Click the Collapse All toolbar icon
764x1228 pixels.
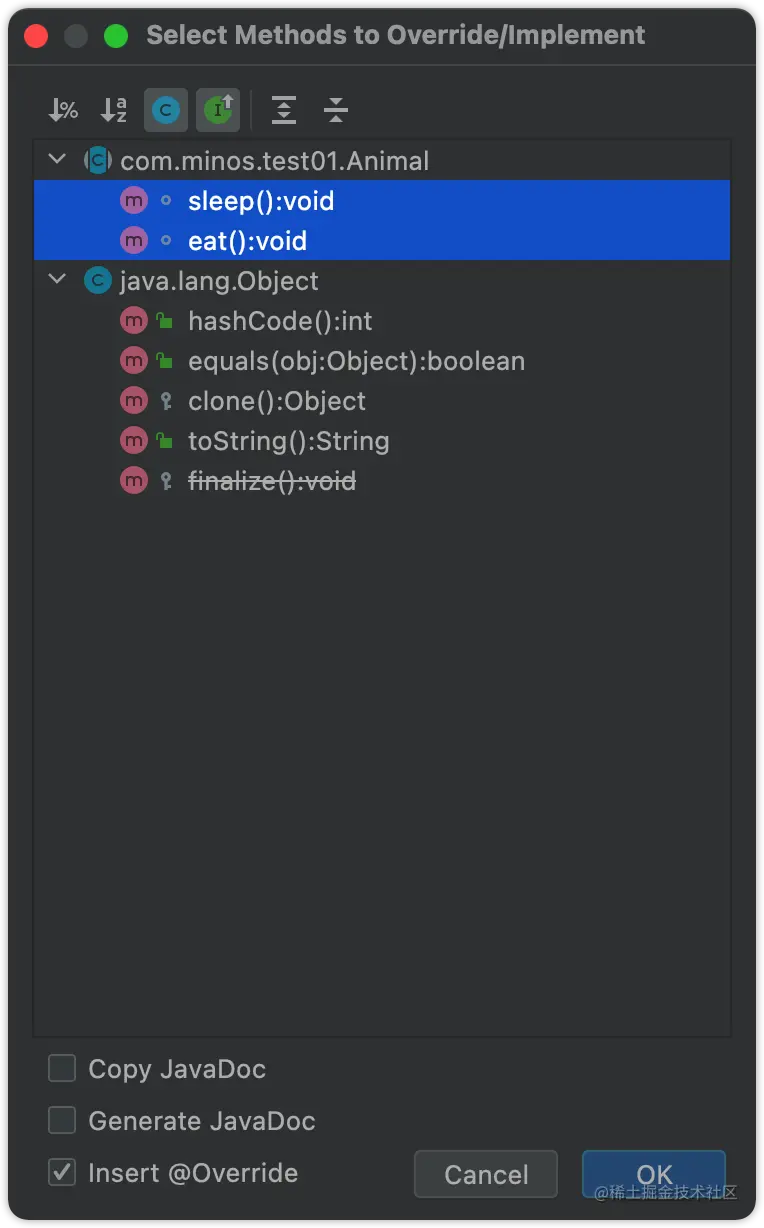336,110
